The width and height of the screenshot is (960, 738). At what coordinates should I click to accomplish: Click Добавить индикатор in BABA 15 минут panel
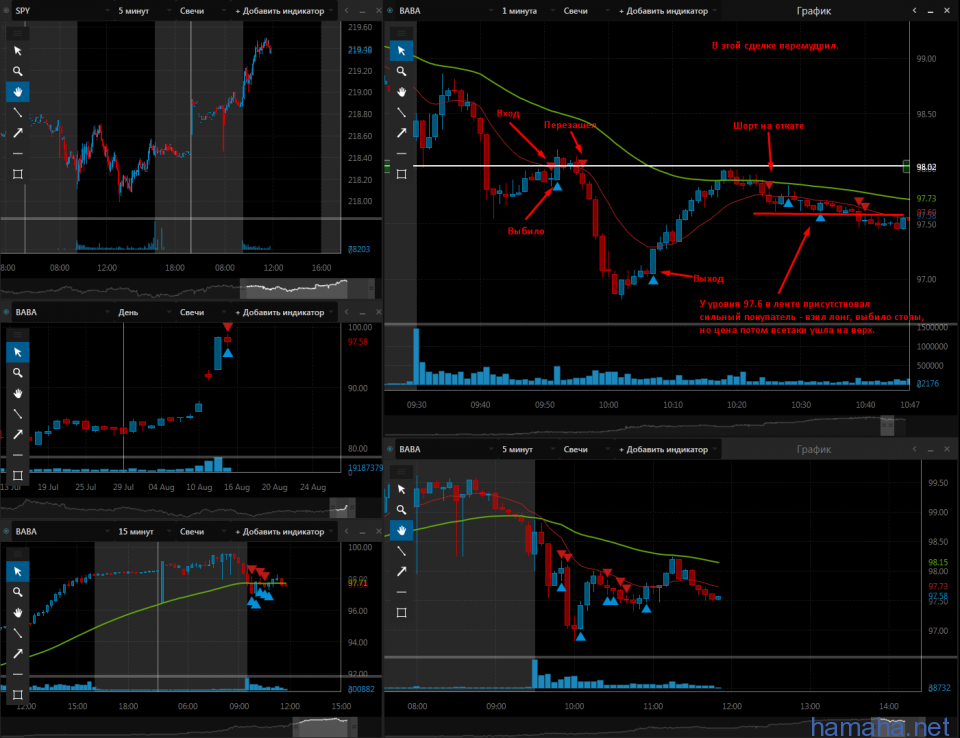pyautogui.click(x=284, y=532)
